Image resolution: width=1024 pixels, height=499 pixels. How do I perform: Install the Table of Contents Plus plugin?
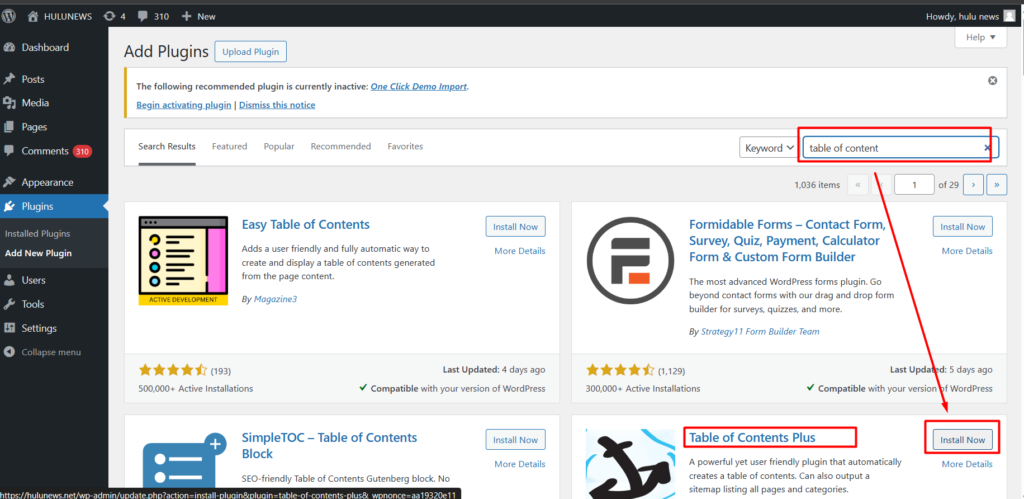pyautogui.click(x=962, y=440)
